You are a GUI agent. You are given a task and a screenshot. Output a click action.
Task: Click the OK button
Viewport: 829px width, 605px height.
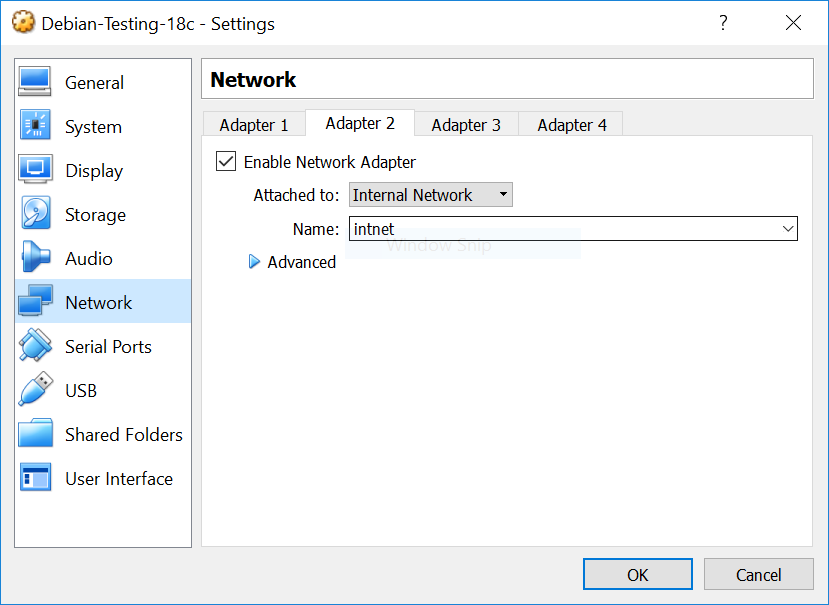(638, 574)
